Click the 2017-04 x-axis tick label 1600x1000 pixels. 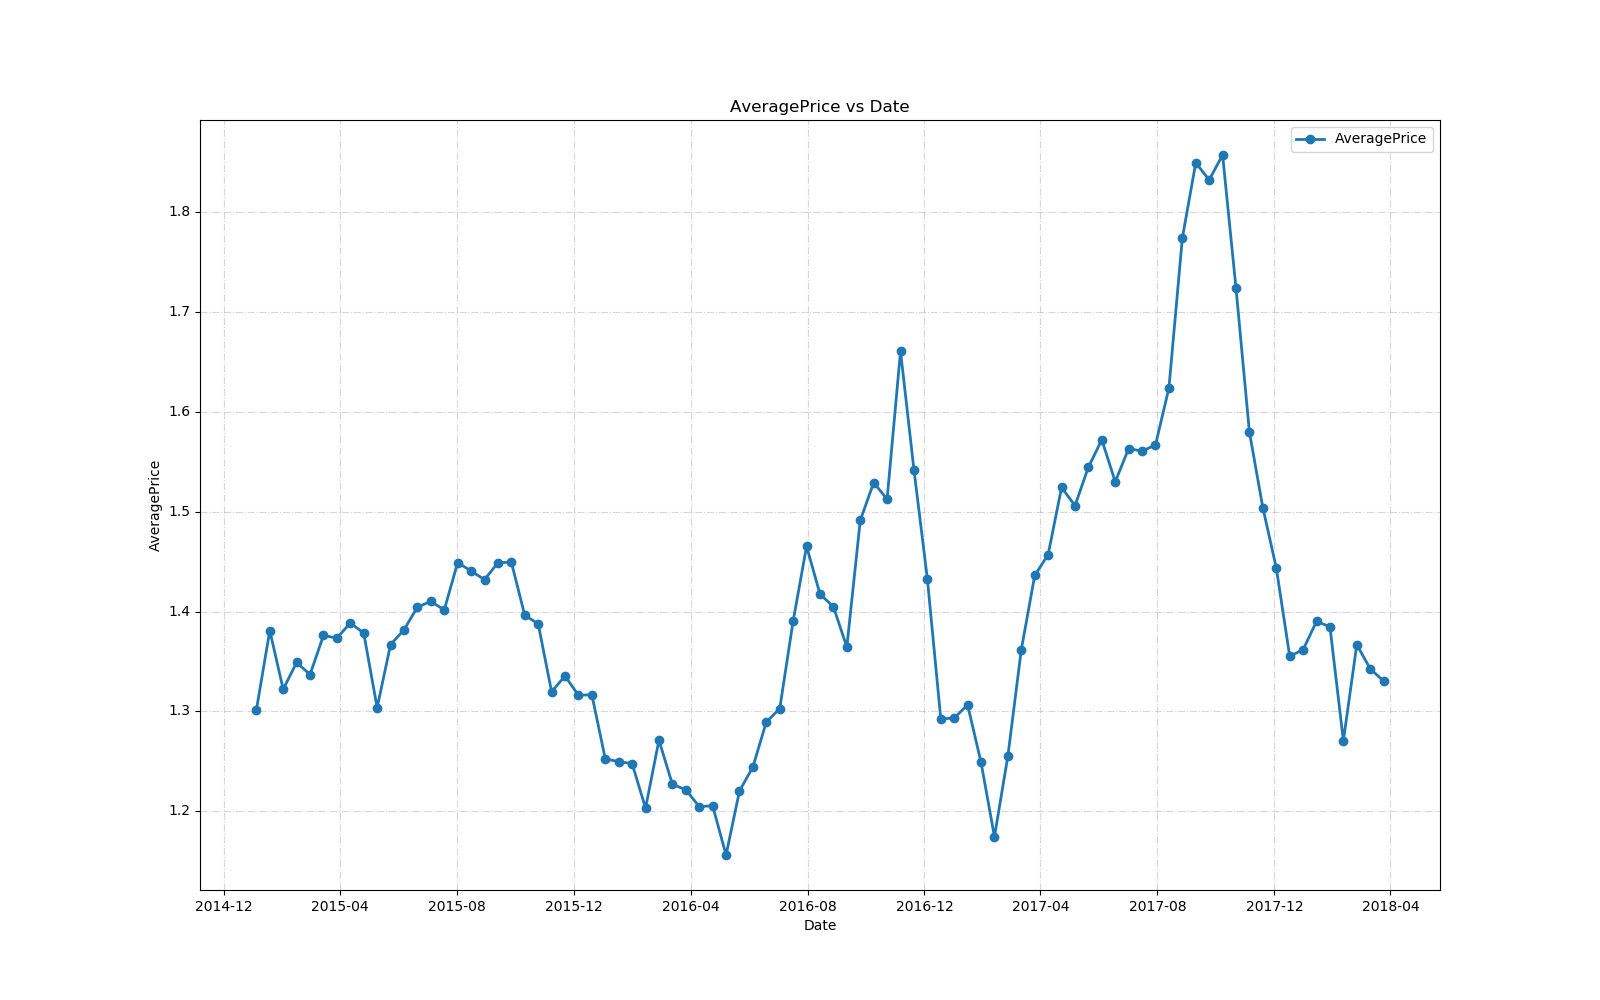[x=1040, y=907]
